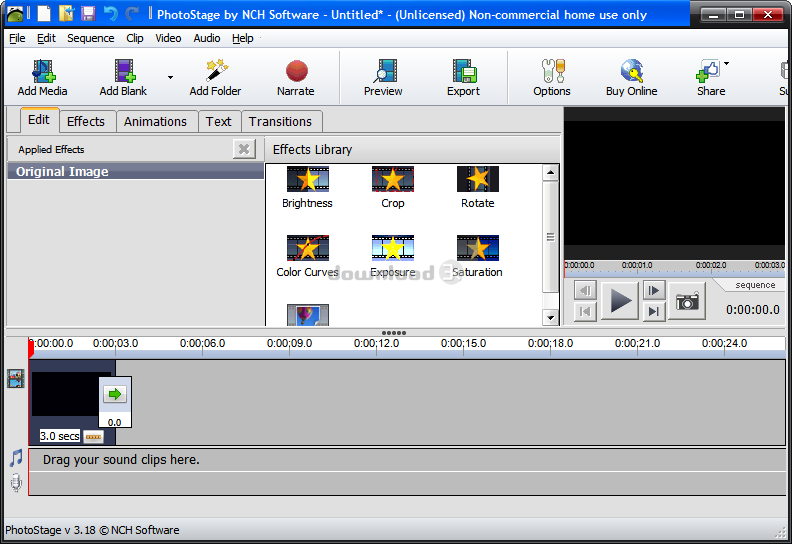Open the Preview tool
Image resolution: width=792 pixels, height=544 pixels.
point(383,72)
